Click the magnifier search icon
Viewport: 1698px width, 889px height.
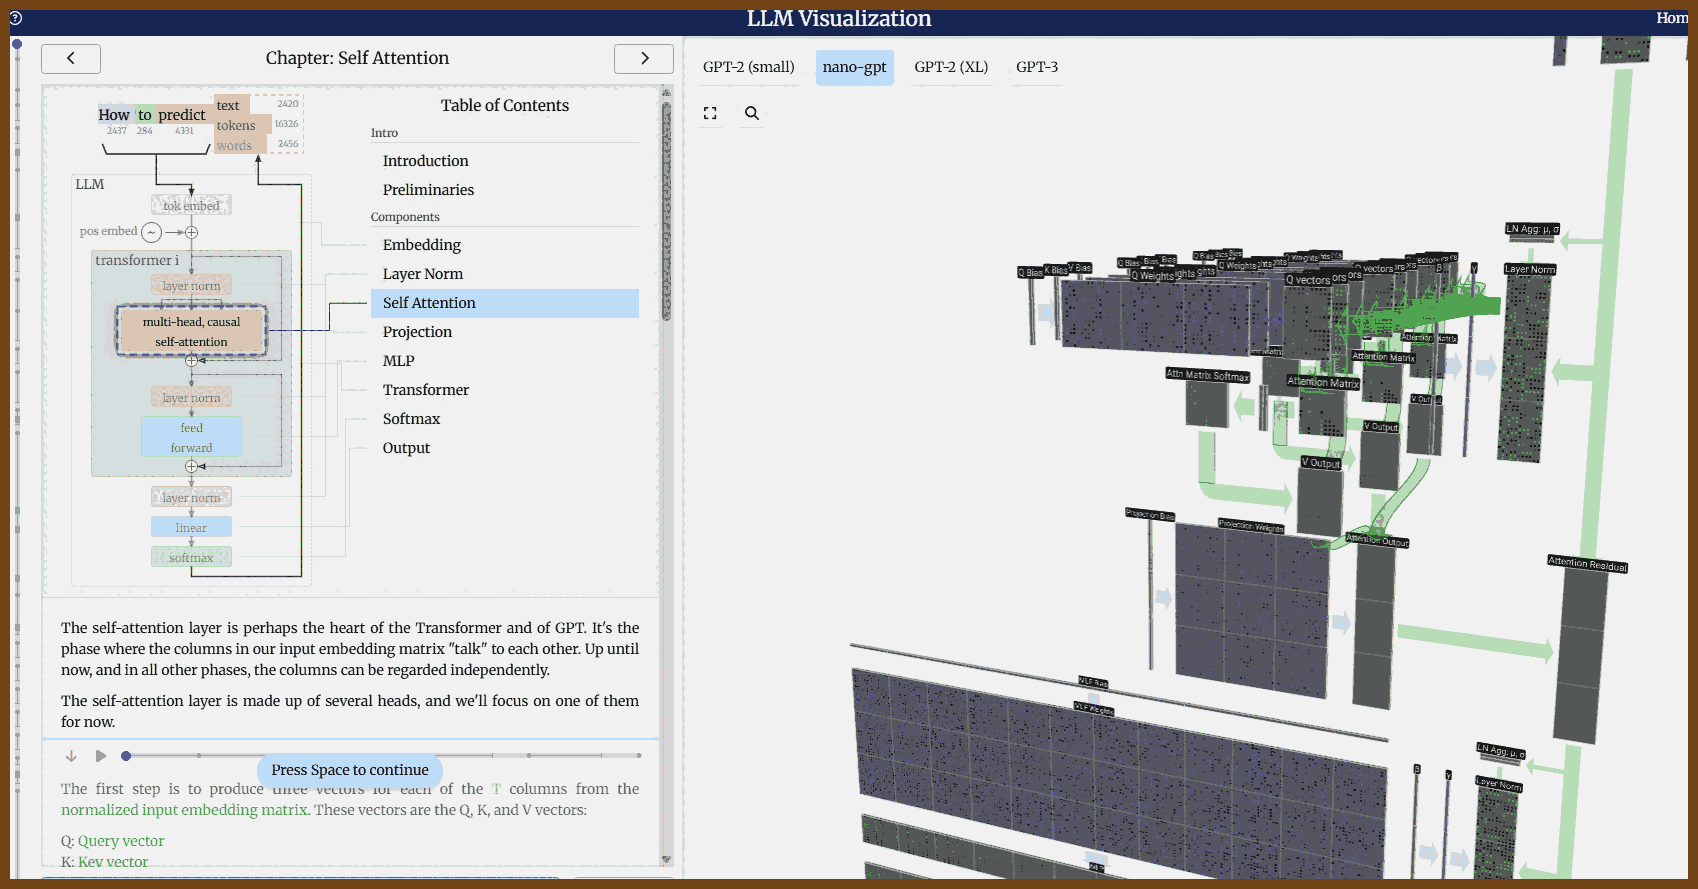752,114
